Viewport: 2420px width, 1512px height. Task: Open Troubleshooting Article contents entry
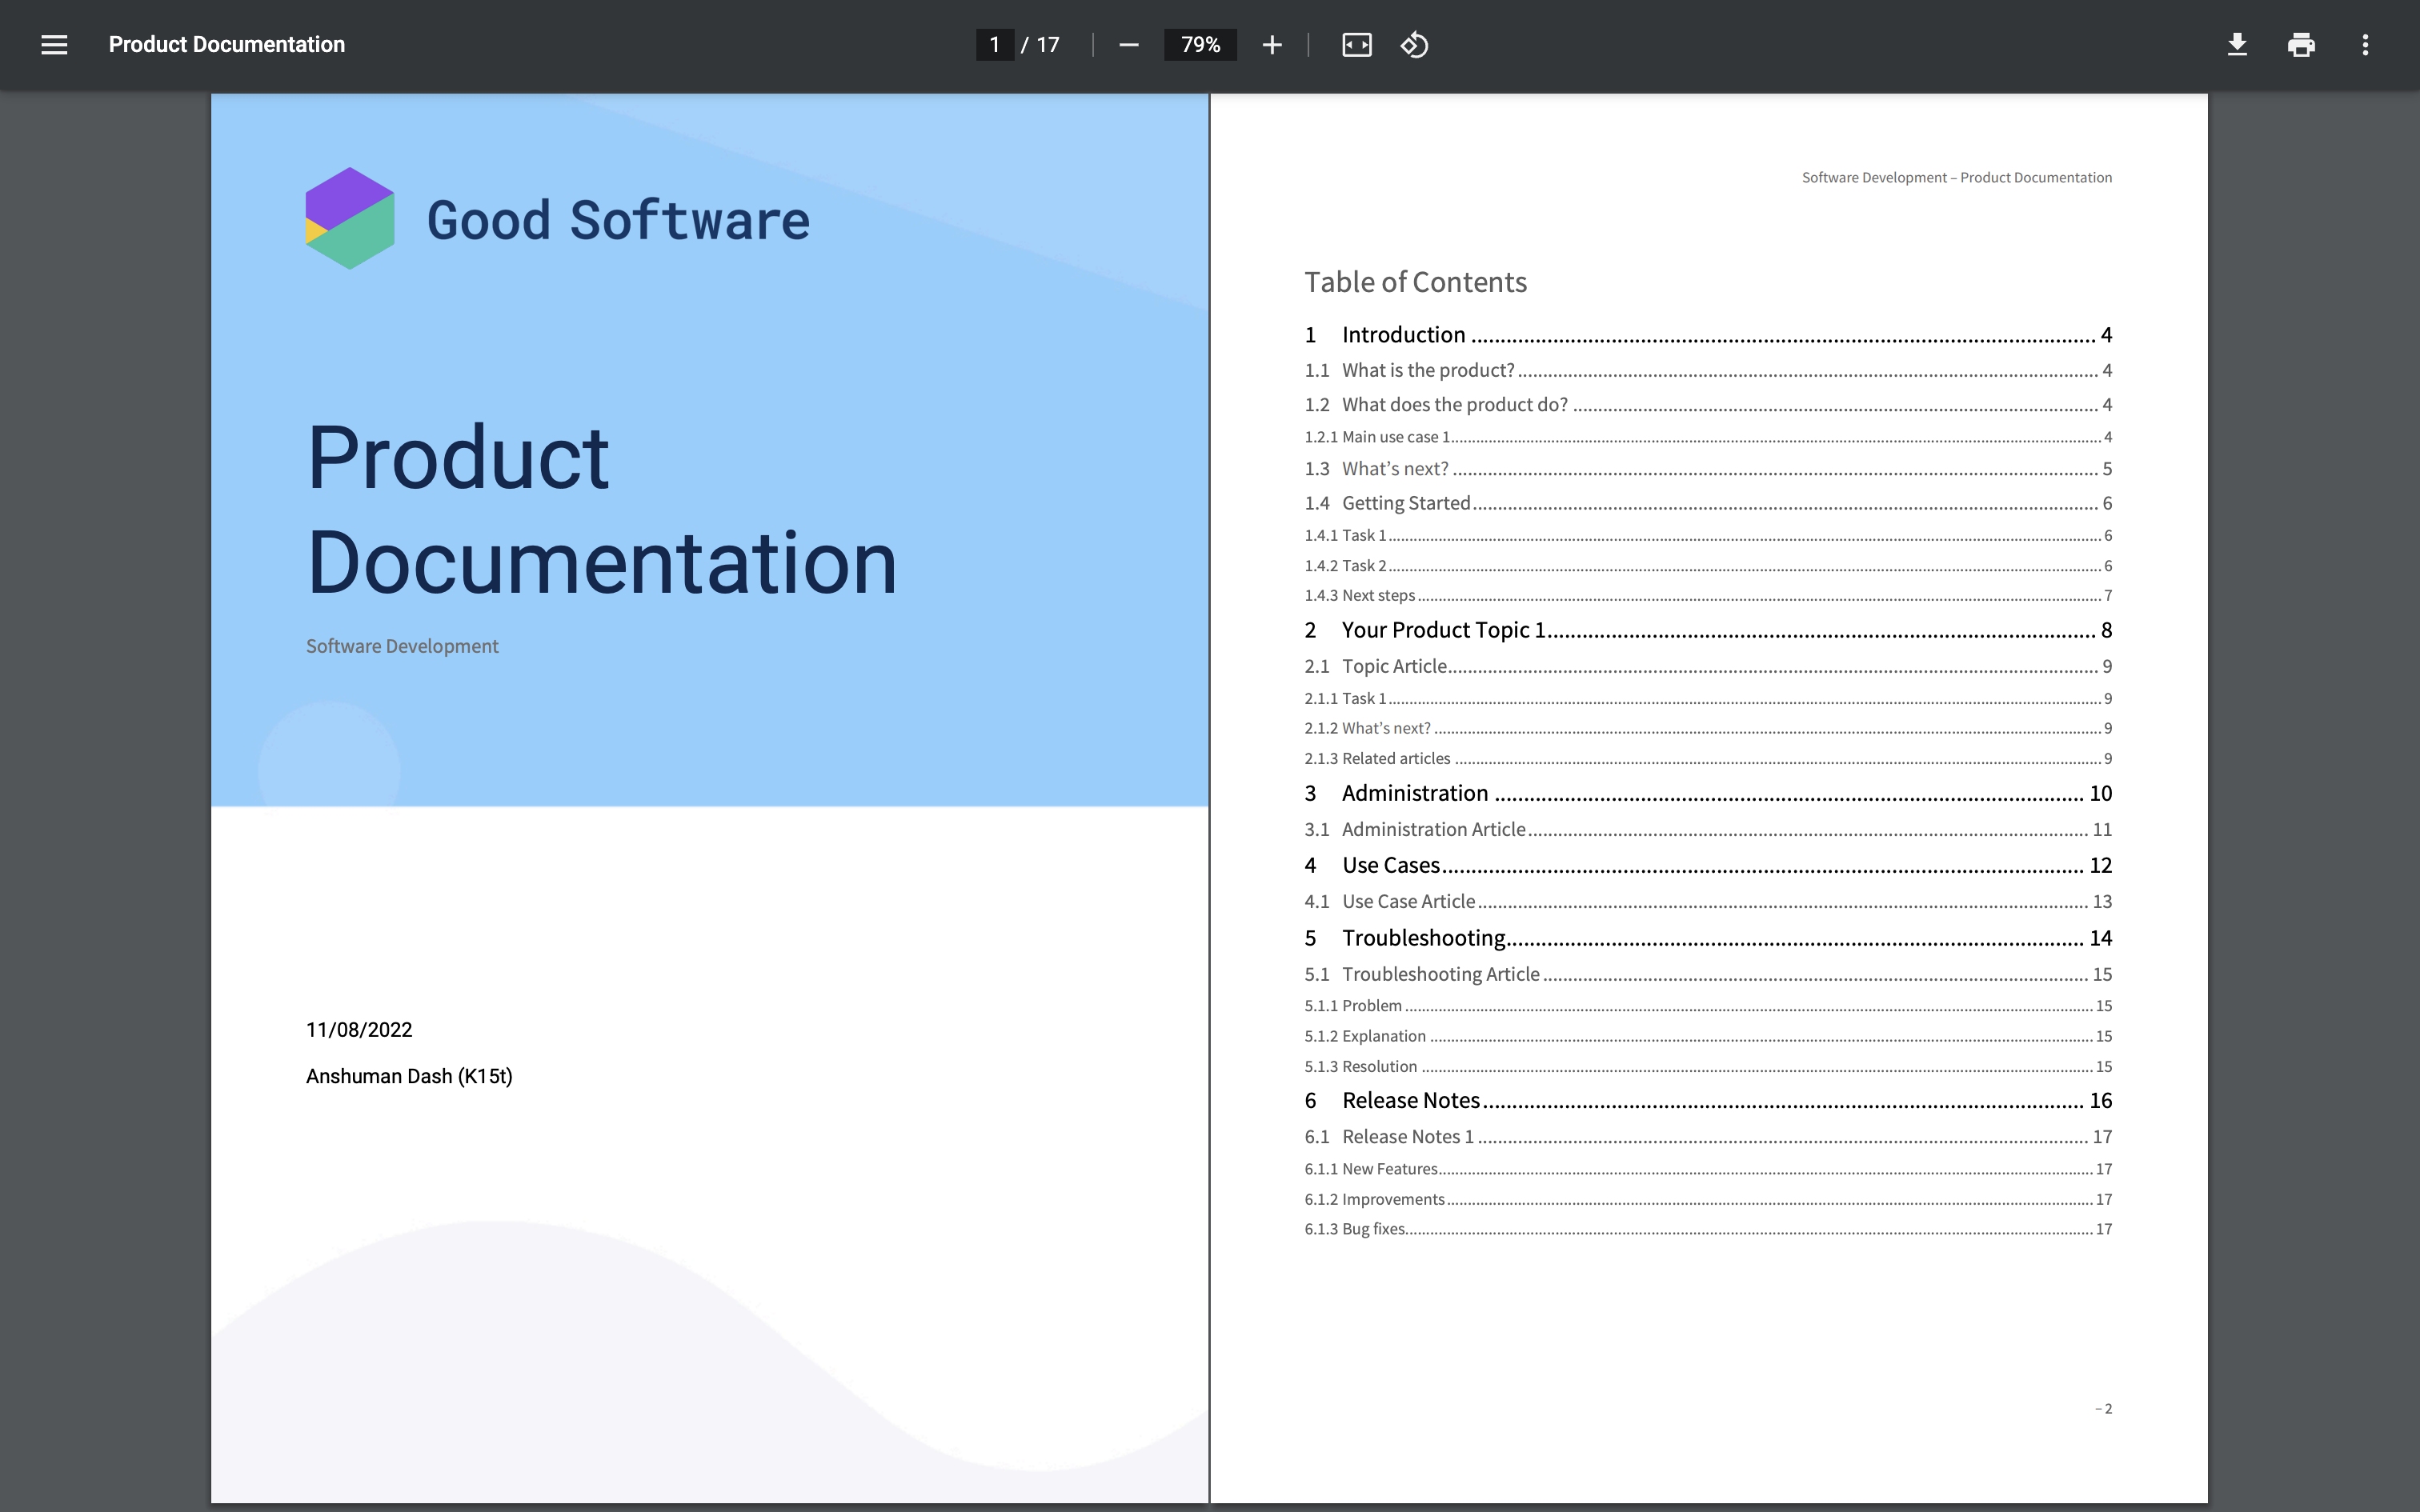coord(1440,974)
